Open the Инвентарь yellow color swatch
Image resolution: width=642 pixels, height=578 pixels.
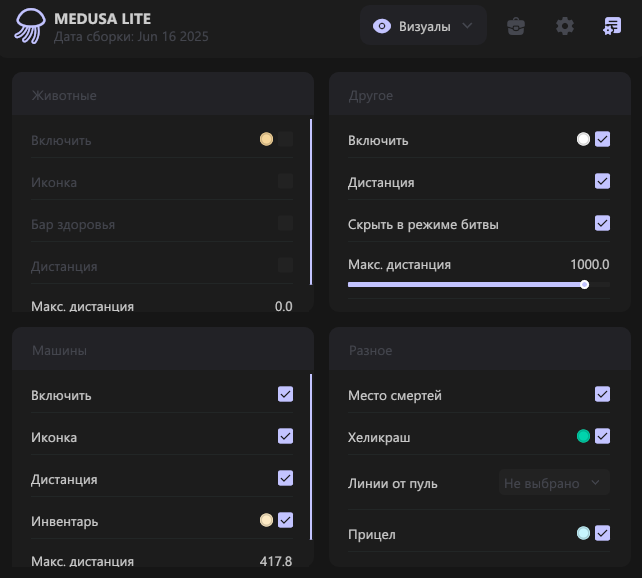pos(266,520)
